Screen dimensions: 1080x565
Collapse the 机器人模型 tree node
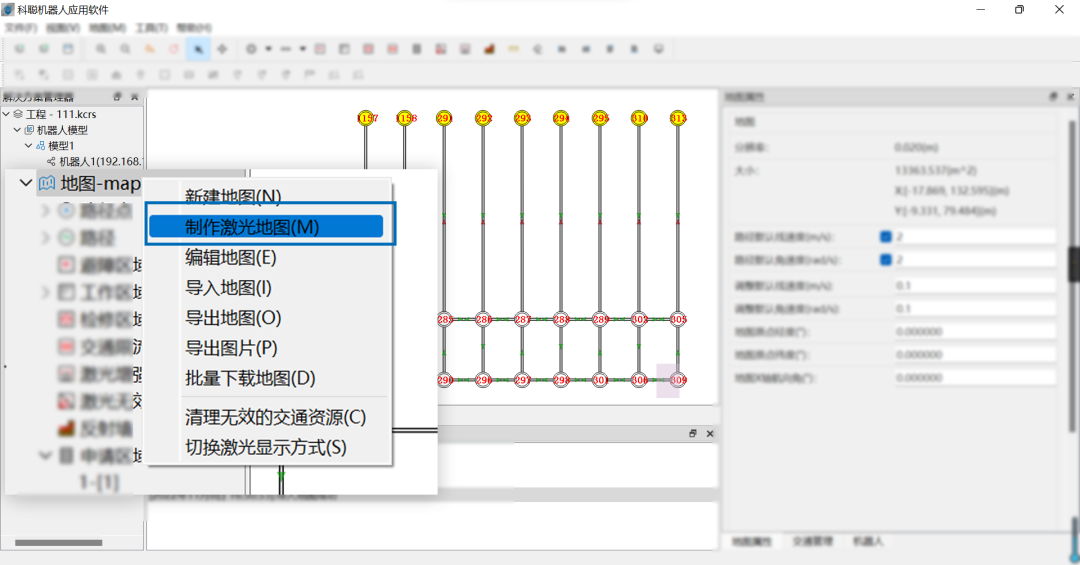pyautogui.click(x=17, y=130)
